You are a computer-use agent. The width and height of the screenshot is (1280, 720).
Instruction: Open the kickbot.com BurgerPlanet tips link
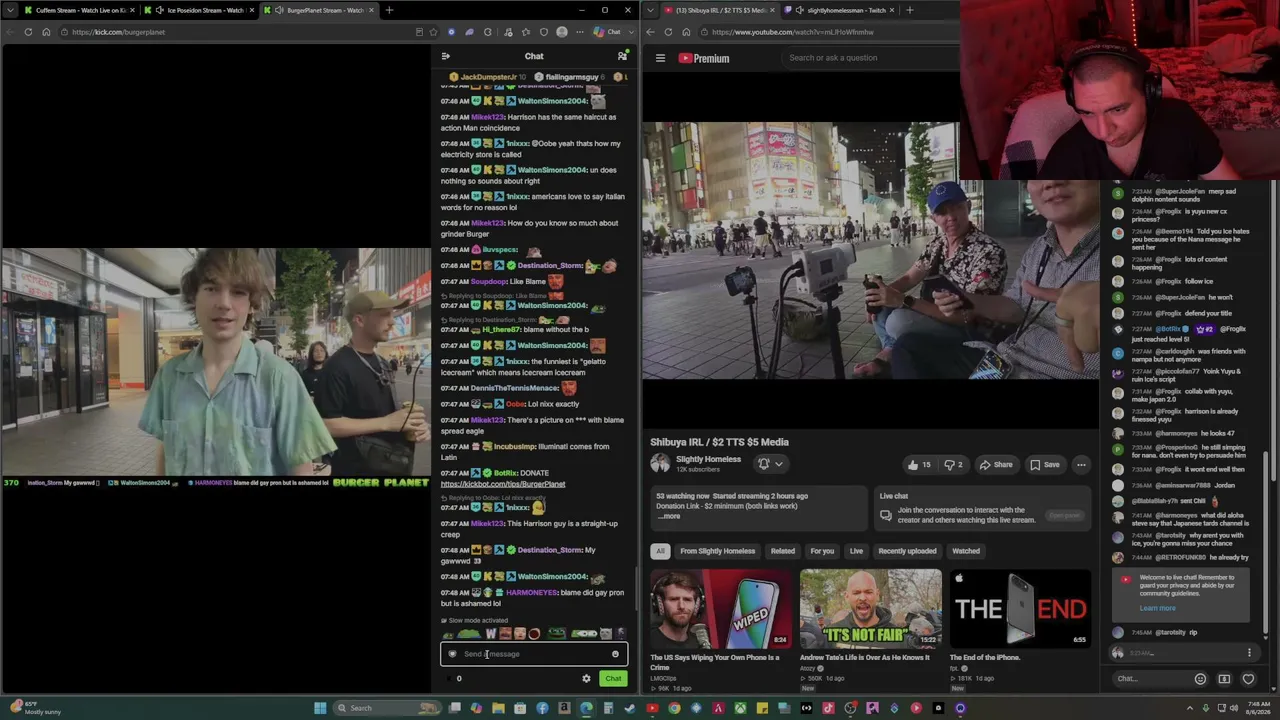tap(503, 484)
